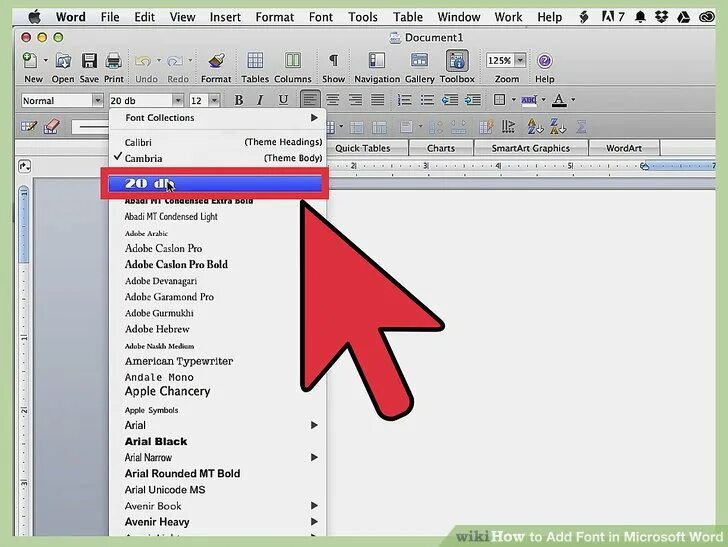Open the Highlight color dropdown arrow
Image resolution: width=728 pixels, height=547 pixels.
(x=543, y=99)
